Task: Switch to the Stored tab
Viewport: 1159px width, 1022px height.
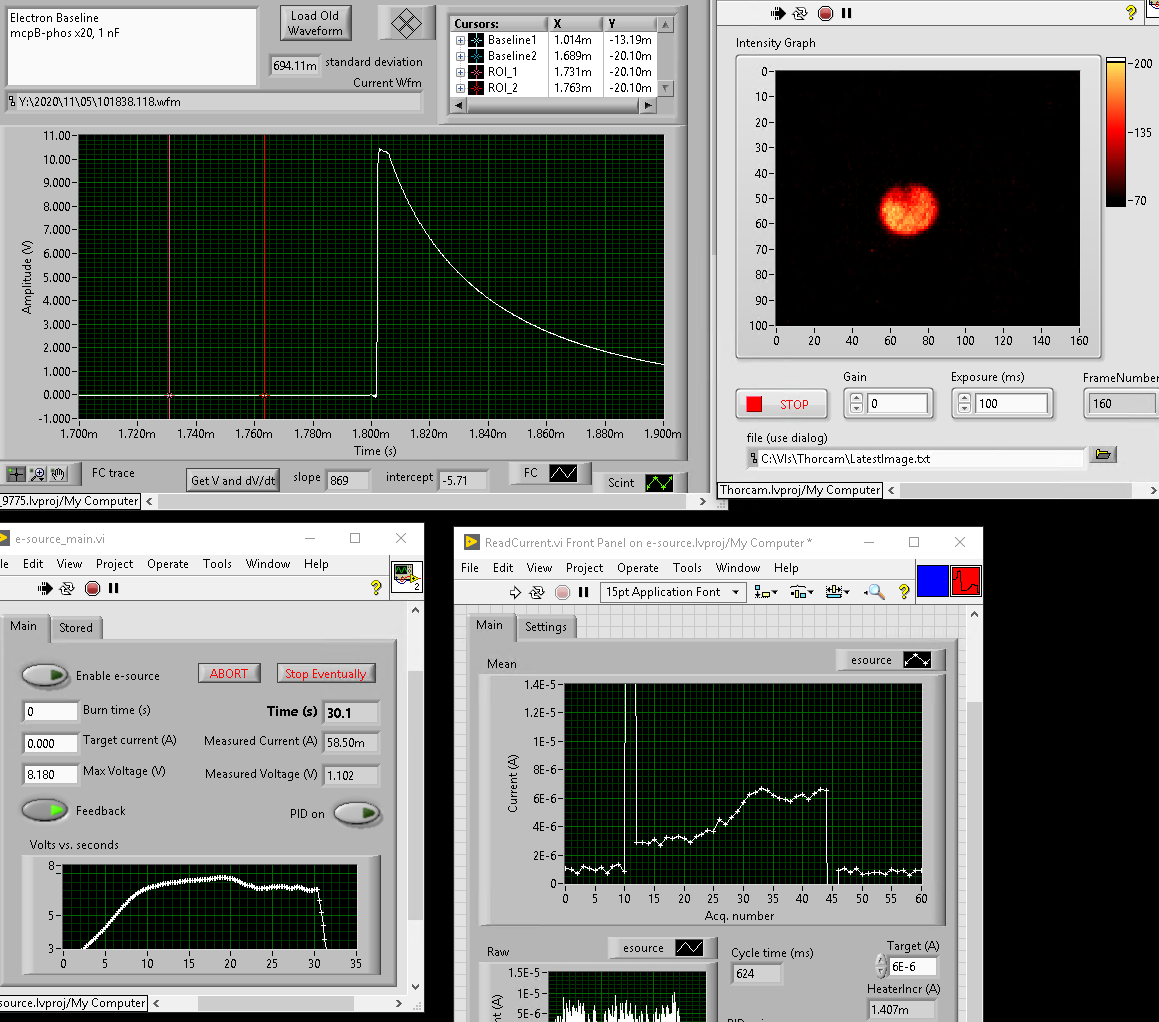Action: click(x=76, y=628)
